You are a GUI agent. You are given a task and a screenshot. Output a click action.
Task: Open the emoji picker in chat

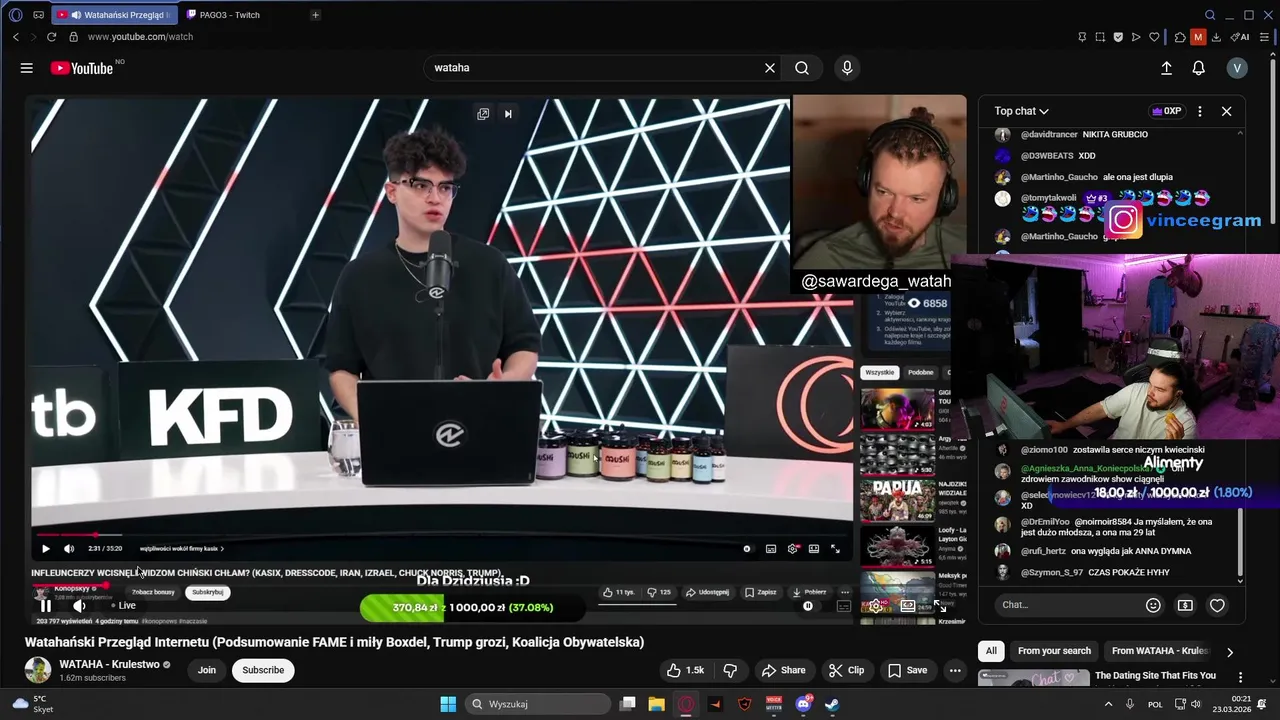click(x=1153, y=605)
